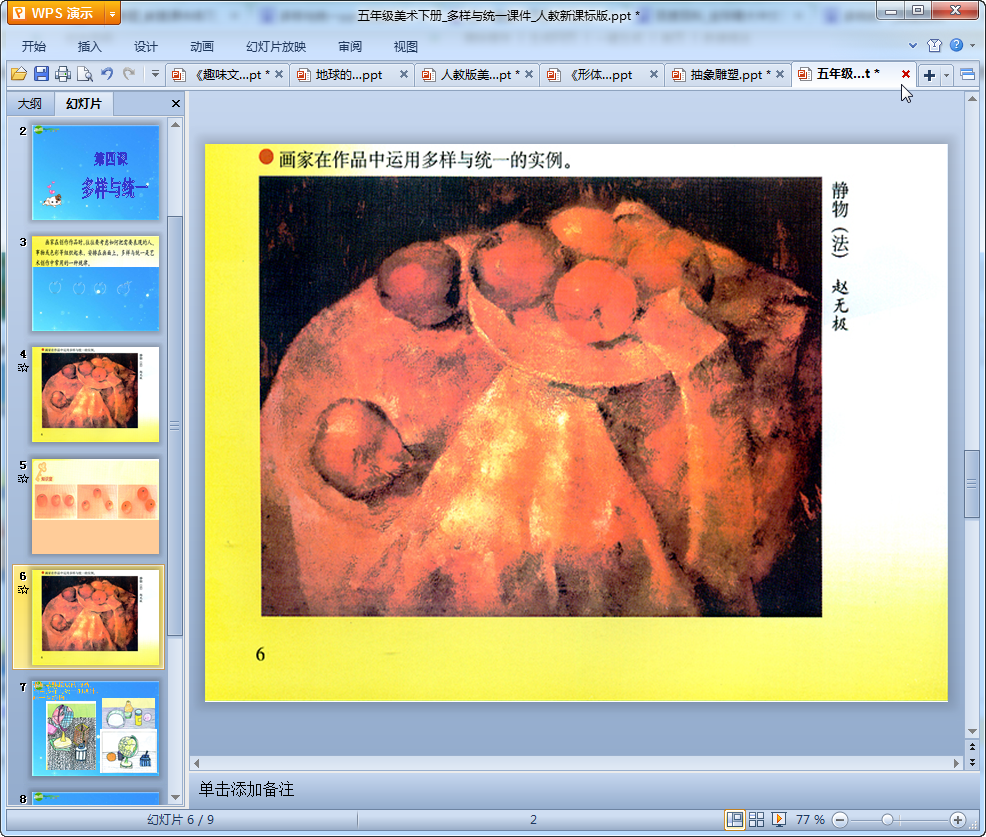
Task: Close the slide thumbnail pane
Action: pos(176,104)
